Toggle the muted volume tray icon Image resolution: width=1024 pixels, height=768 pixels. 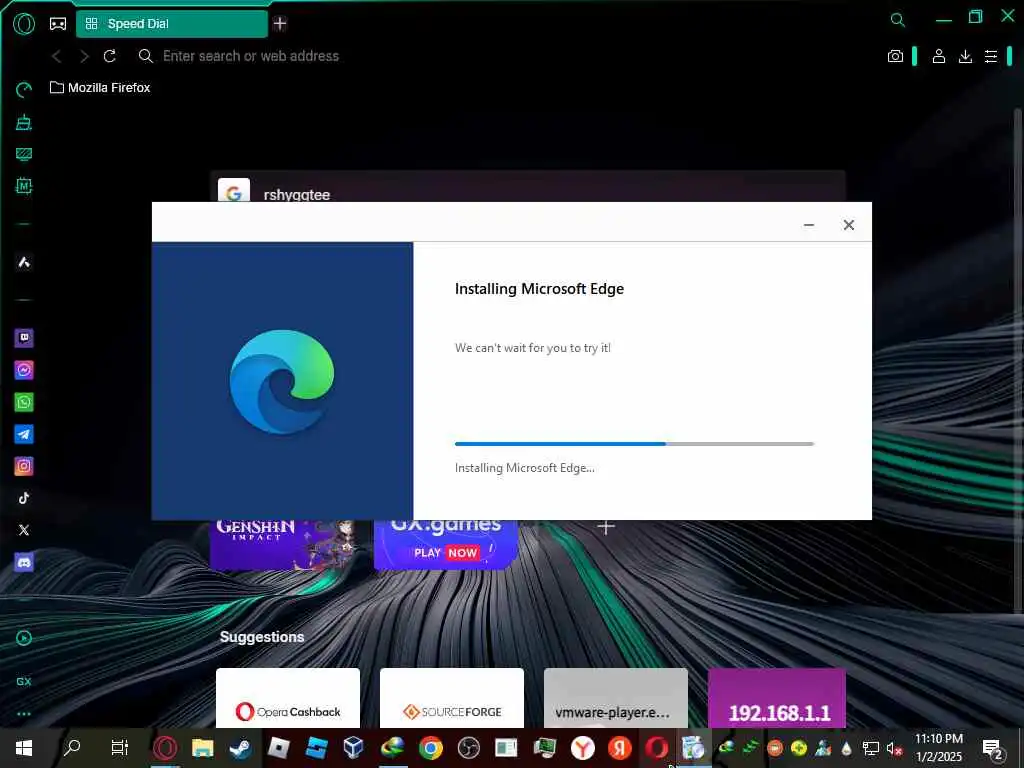tap(894, 748)
